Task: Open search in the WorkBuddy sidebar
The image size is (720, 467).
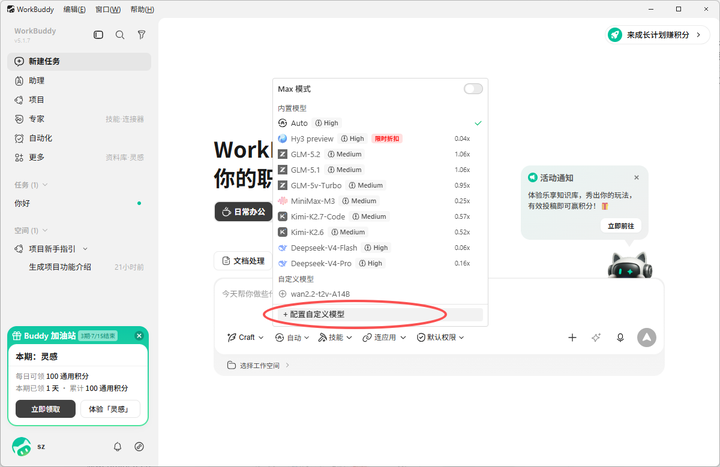Action: (120, 35)
